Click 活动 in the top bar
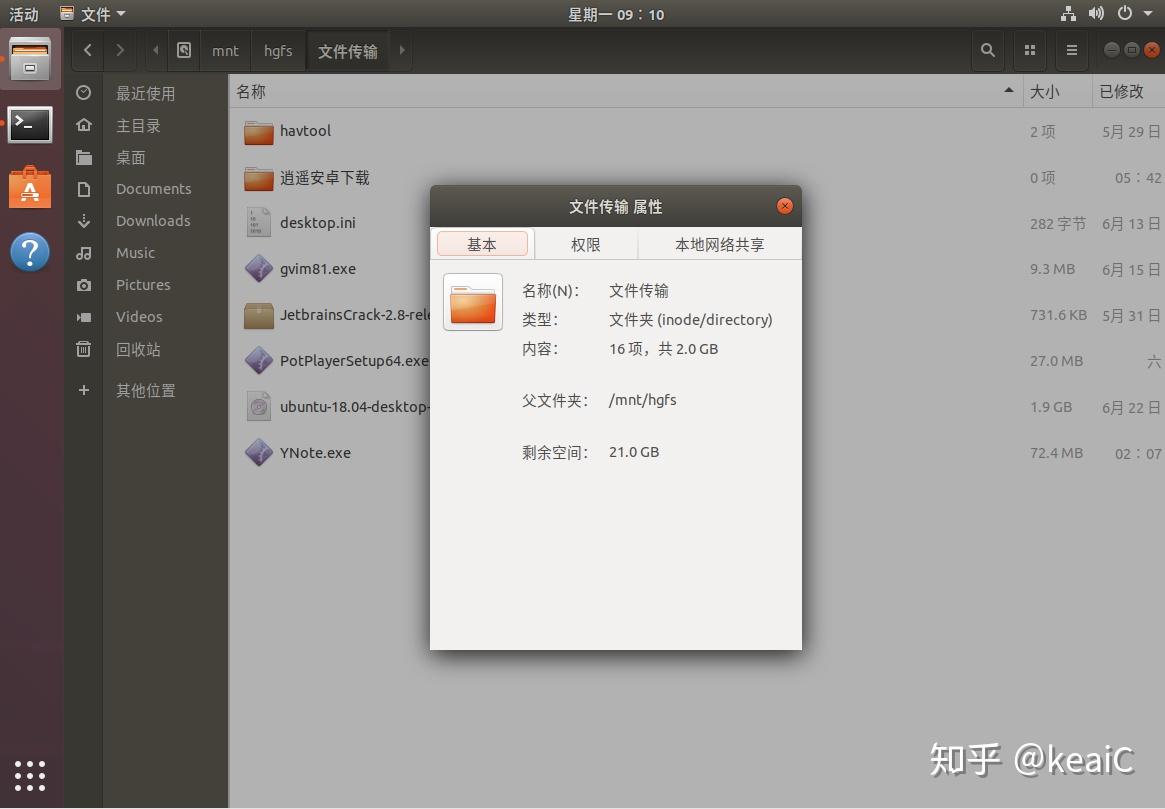 pyautogui.click(x=24, y=14)
